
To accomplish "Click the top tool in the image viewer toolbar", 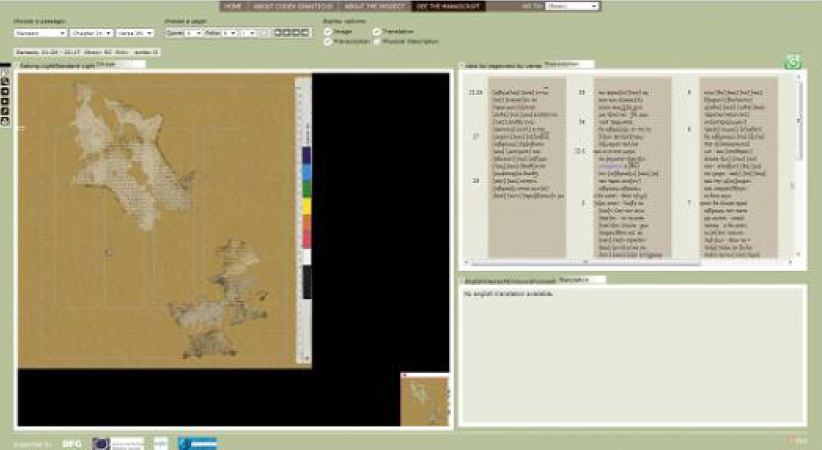I will pos(4,74).
